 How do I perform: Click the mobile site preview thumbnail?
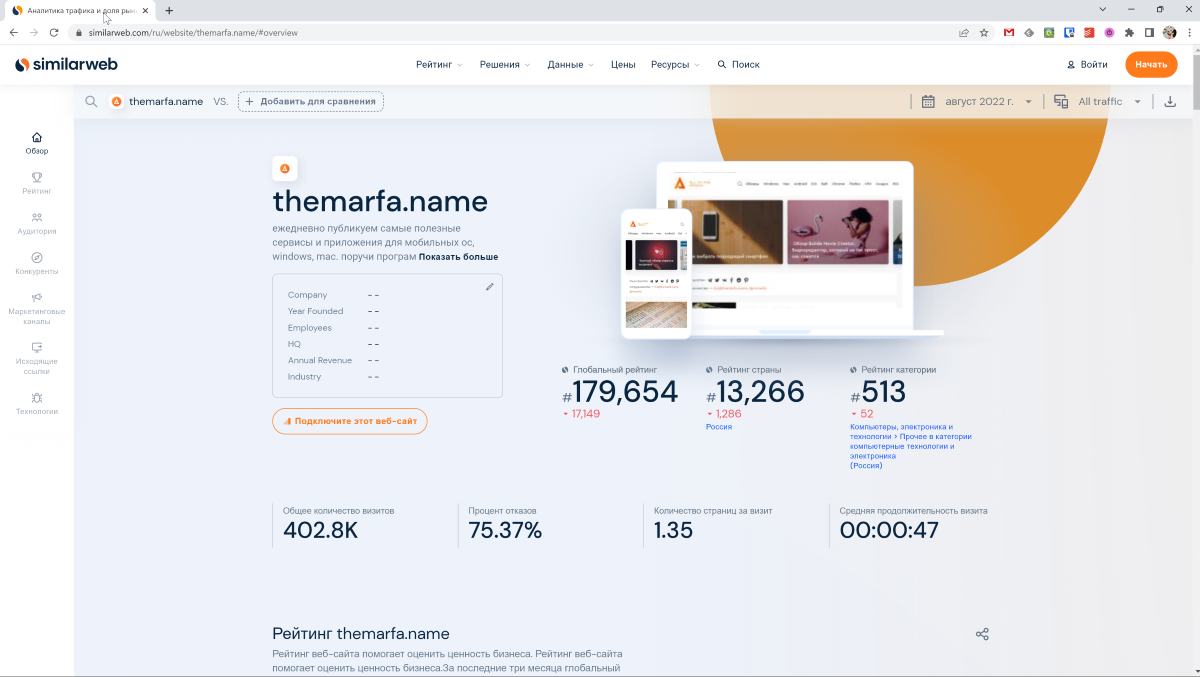click(656, 273)
